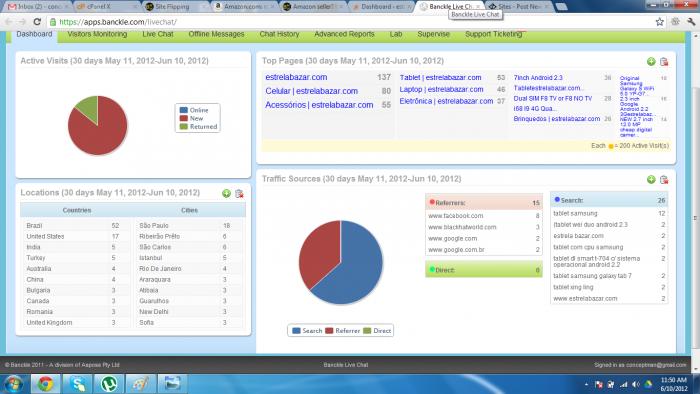
Task: Open Chrome from the Windows taskbar
Action: (45, 384)
